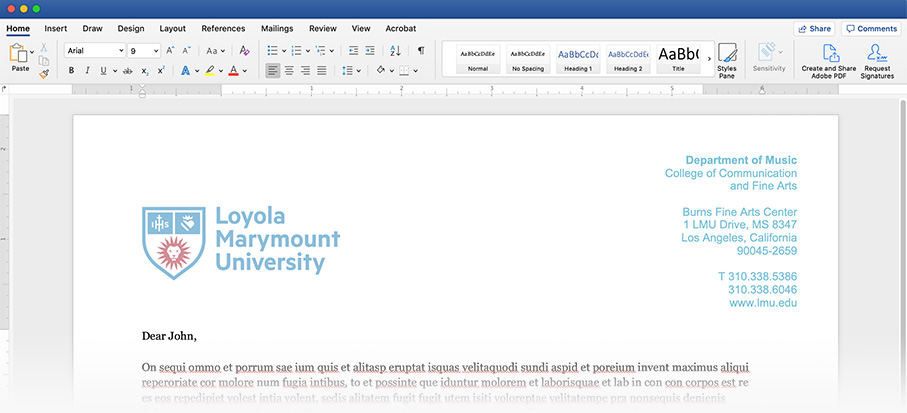The width and height of the screenshot is (907, 413).
Task: Decrease paragraph indent
Action: pos(353,51)
